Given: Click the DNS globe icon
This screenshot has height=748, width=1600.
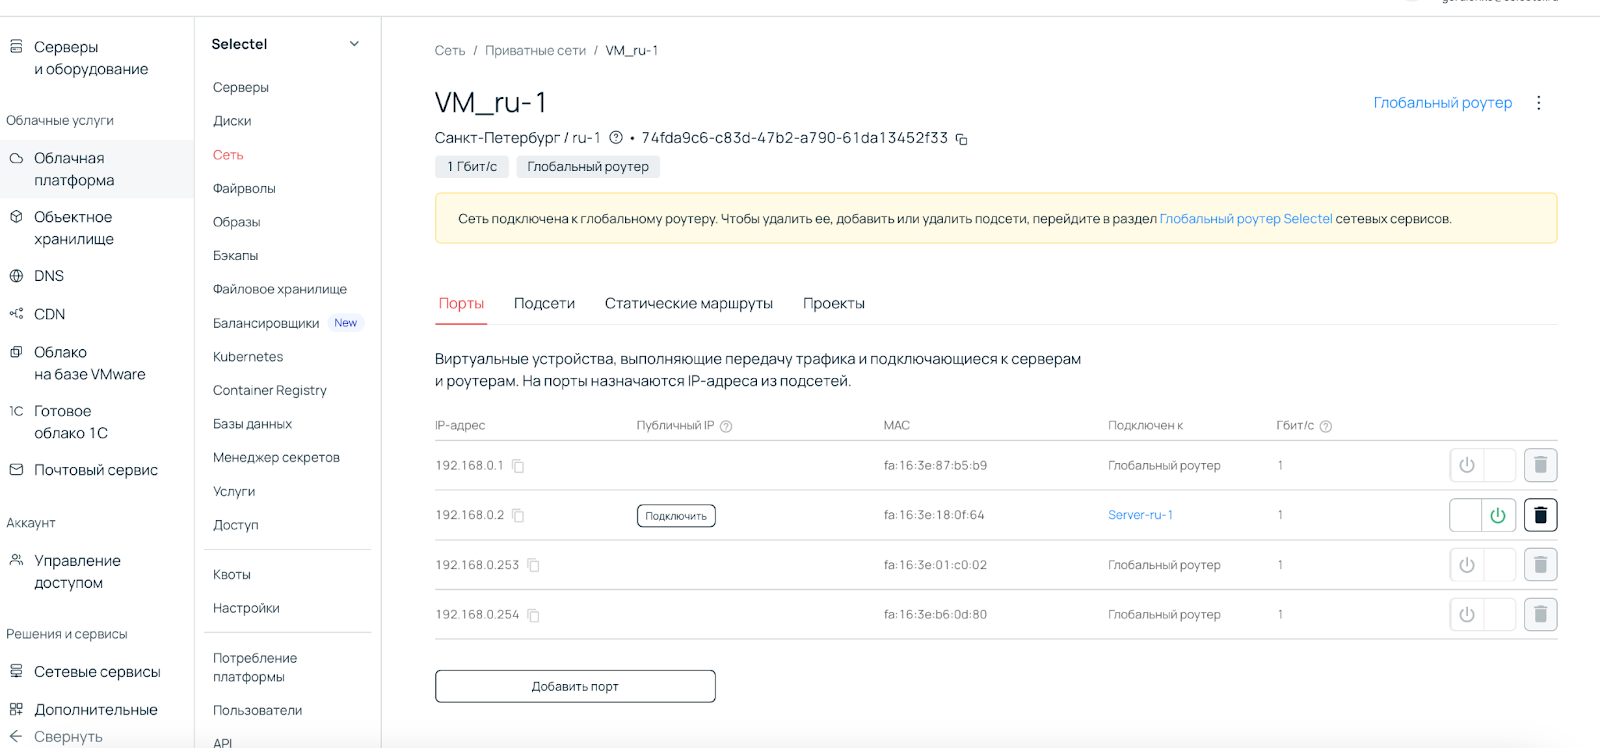Looking at the screenshot, I should [x=16, y=276].
